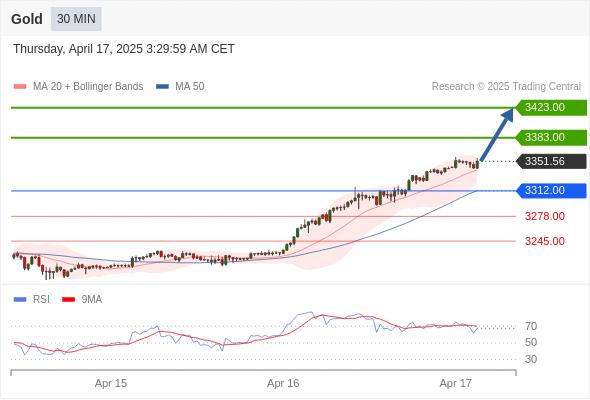The image size is (590, 400).
Task: Click the 3245.00 support level label
Action: [544, 241]
